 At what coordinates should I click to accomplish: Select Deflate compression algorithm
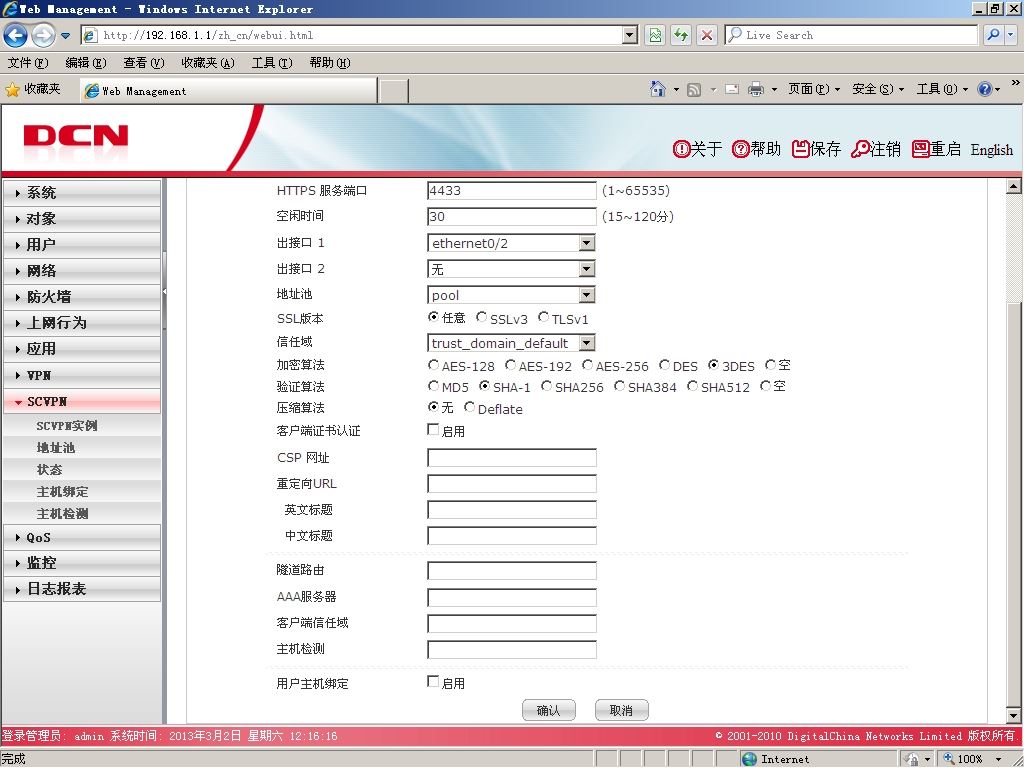tap(469, 408)
